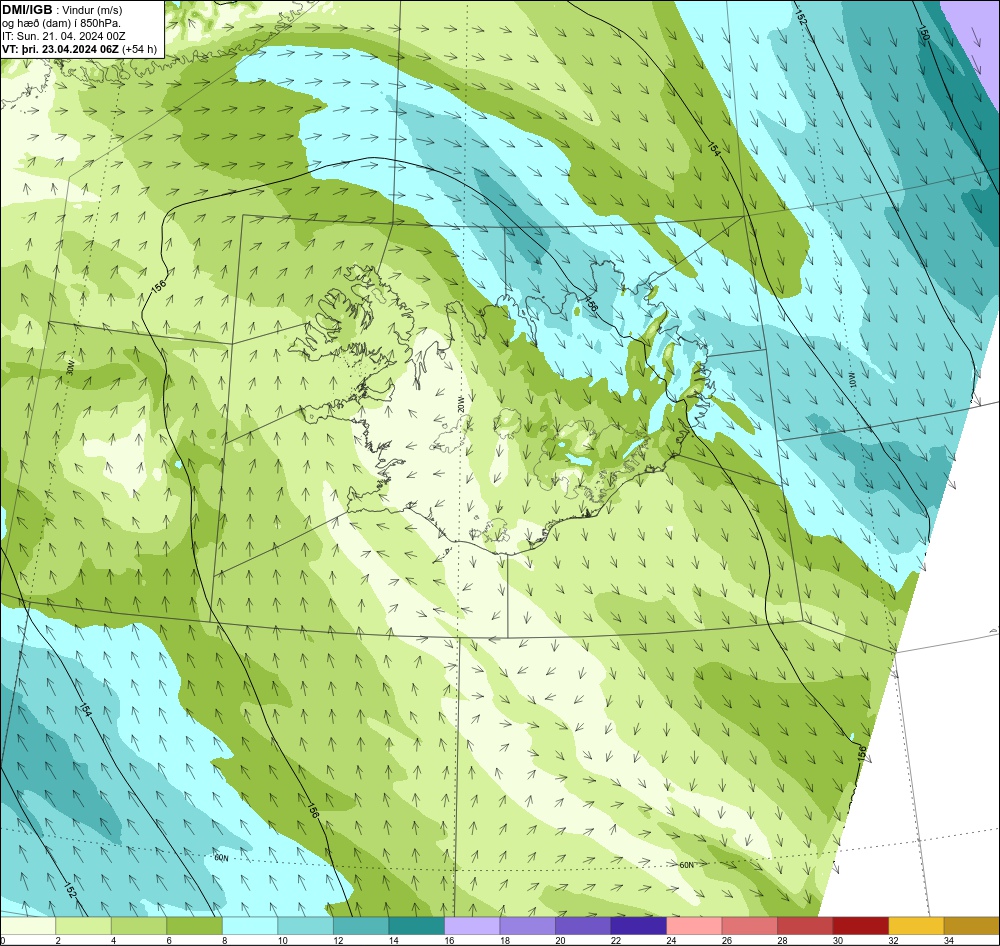
Task: Click the 156 contour label over northern Iceland
Action: click(x=591, y=304)
